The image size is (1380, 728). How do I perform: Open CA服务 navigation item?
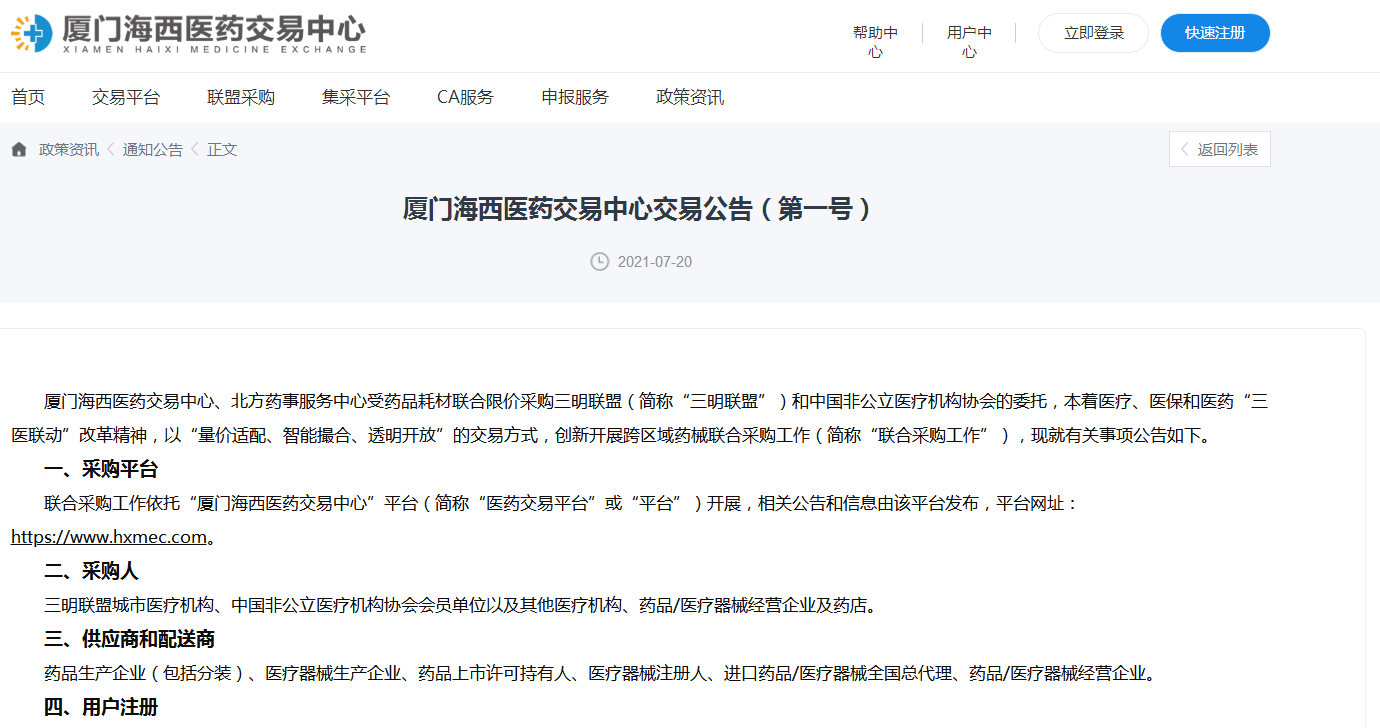[465, 97]
